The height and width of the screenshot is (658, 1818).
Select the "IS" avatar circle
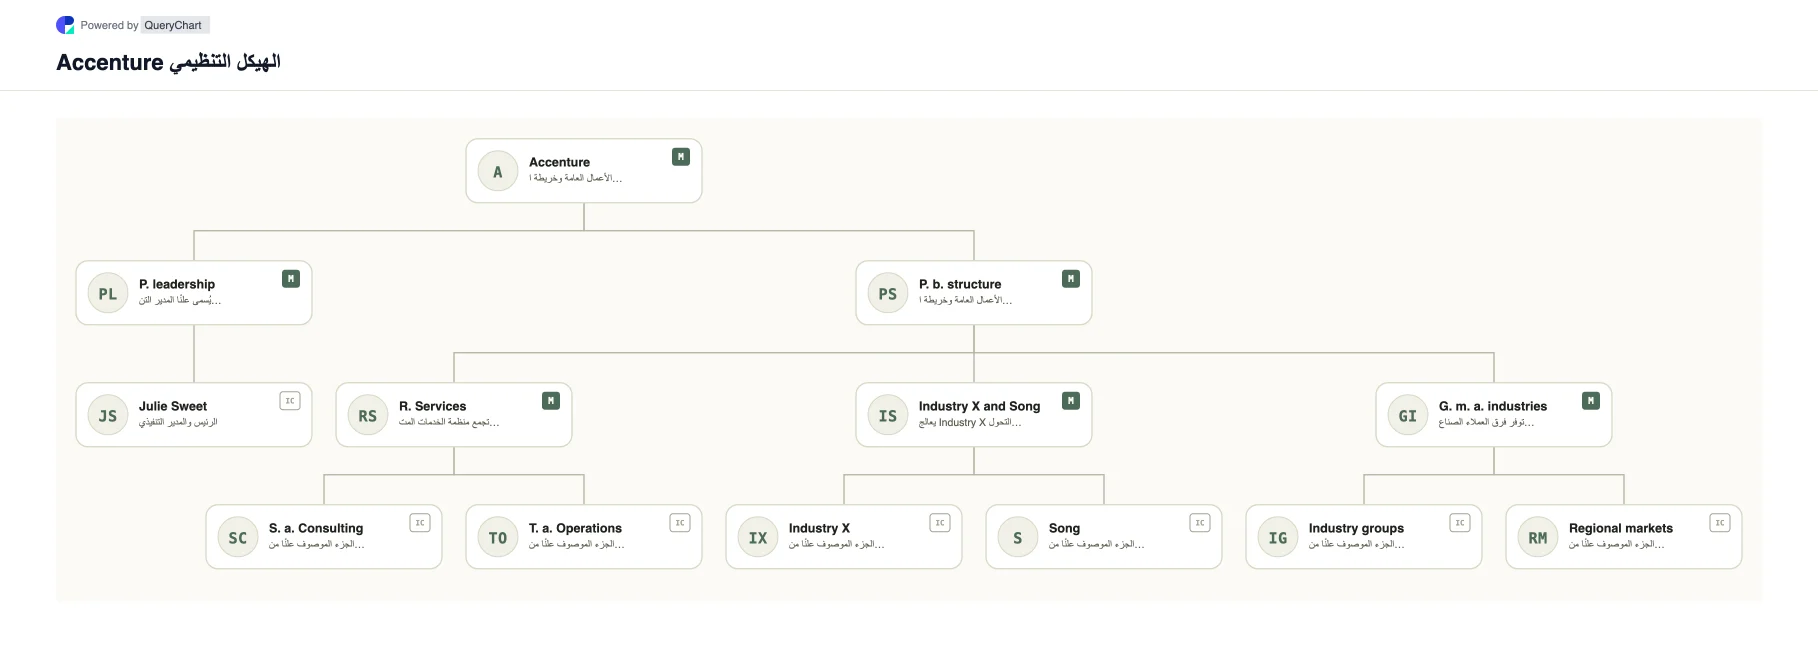click(888, 415)
